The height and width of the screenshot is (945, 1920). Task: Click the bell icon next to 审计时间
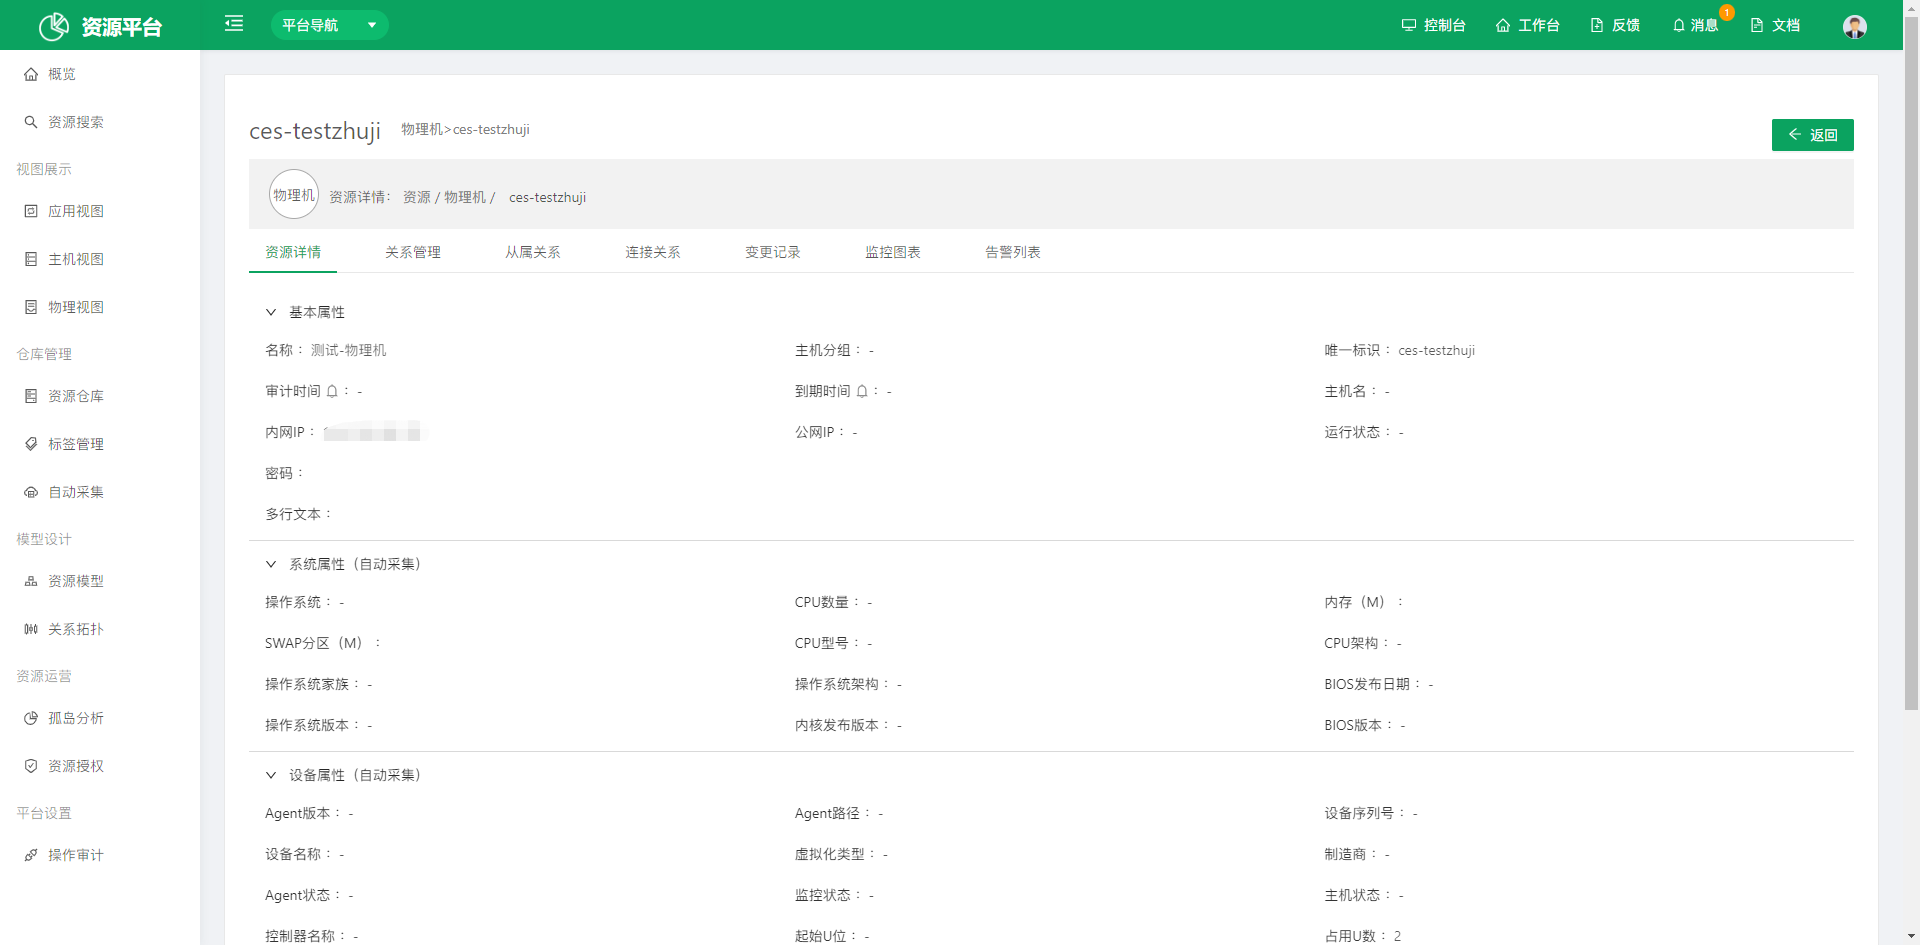point(332,391)
